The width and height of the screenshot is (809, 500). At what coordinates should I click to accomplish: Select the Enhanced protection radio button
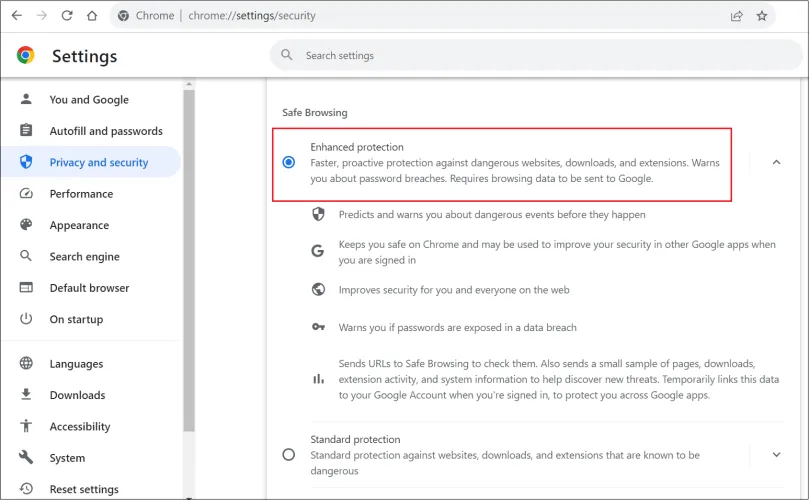tap(289, 162)
